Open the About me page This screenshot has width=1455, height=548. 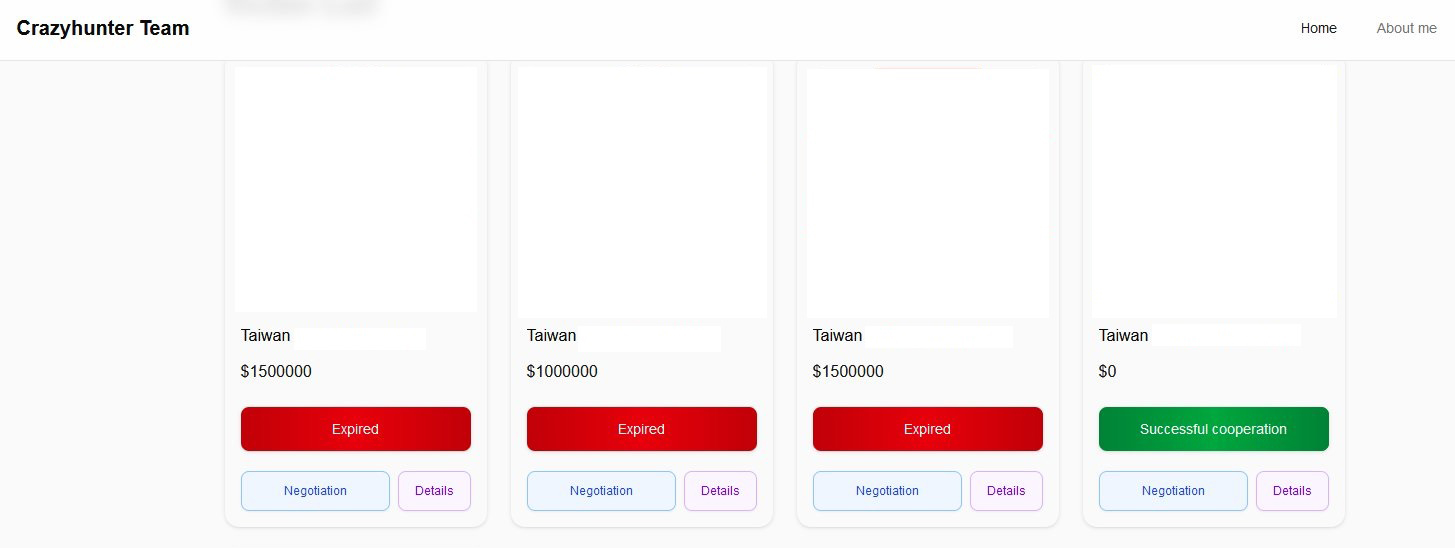pos(1406,28)
